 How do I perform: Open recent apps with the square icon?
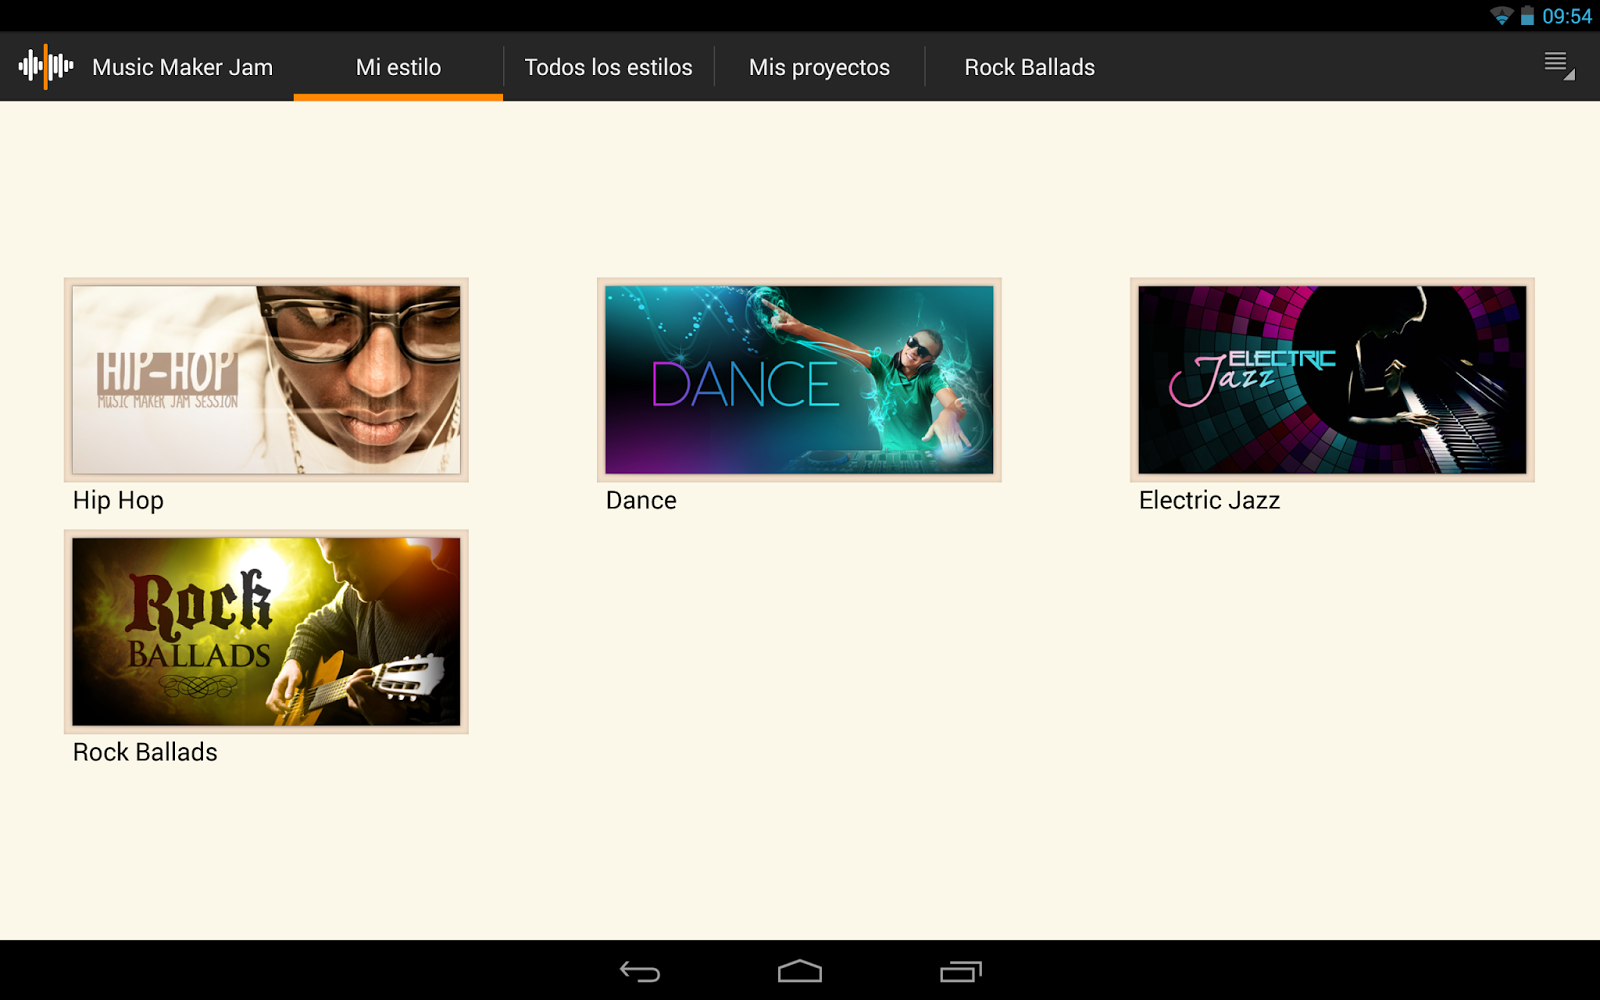point(961,970)
